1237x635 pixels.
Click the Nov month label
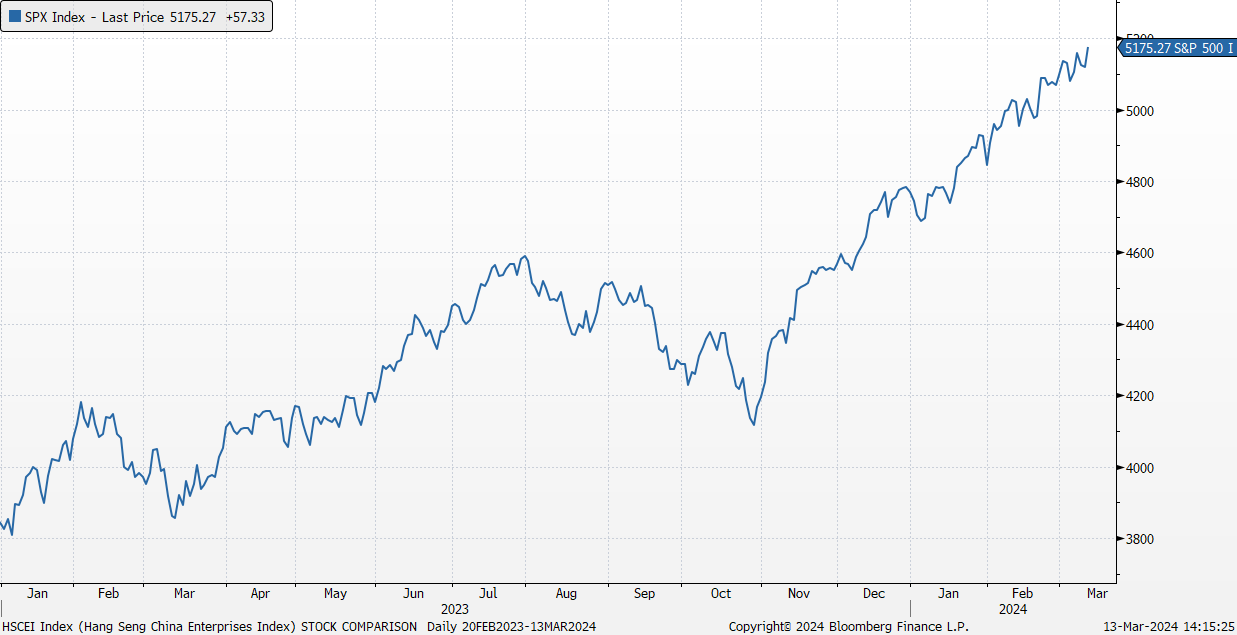pyautogui.click(x=798, y=593)
